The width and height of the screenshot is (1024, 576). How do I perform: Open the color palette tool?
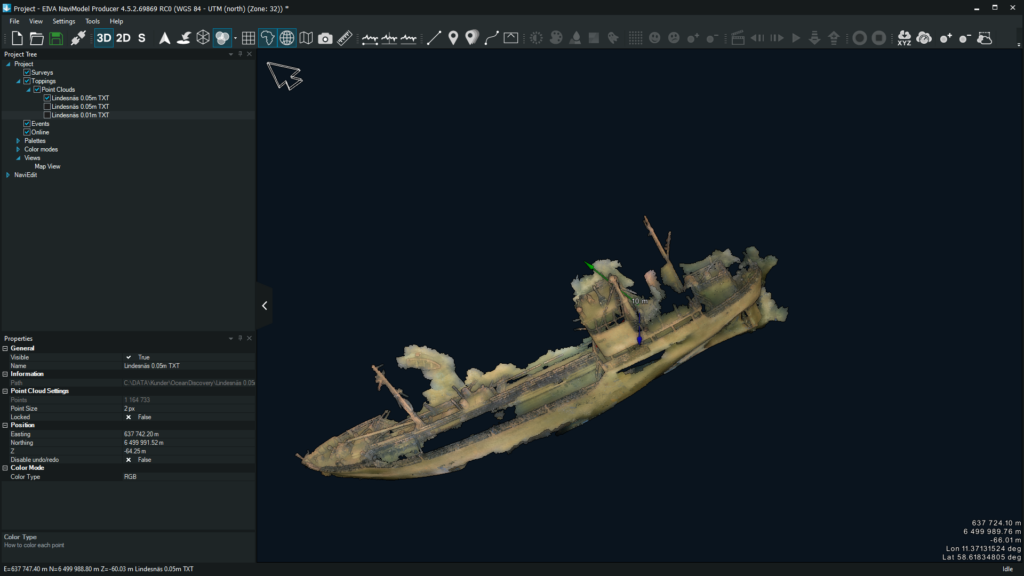click(x=221, y=37)
